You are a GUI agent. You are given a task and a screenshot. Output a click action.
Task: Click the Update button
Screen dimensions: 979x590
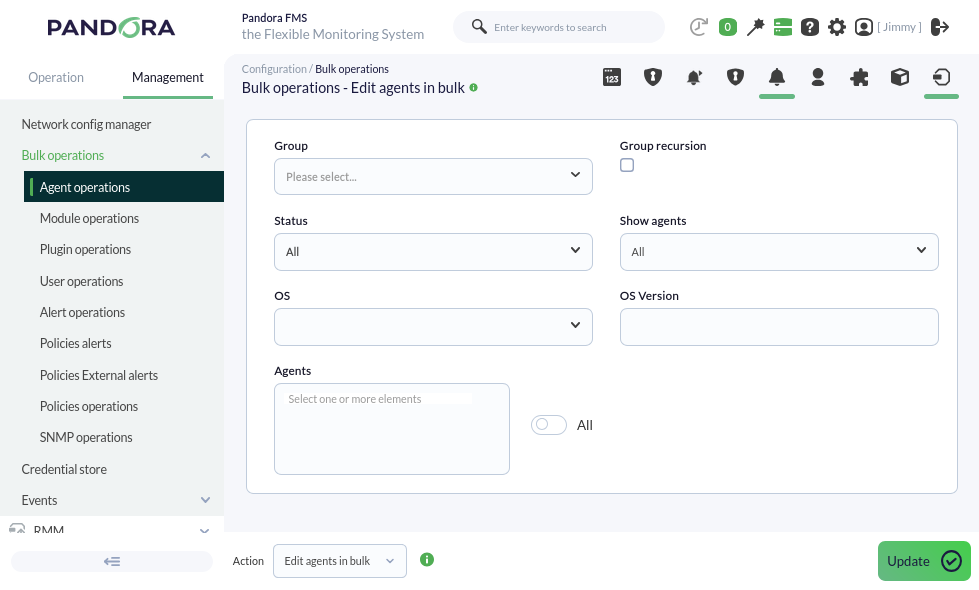point(924,561)
